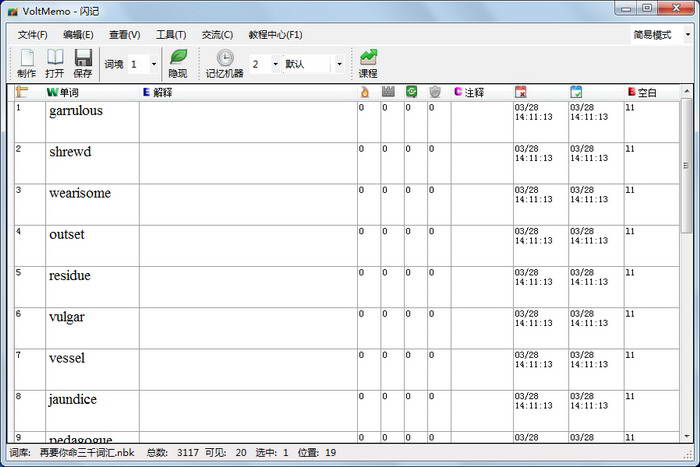Launch the 记忆机器 clock icon
Image resolution: width=700 pixels, height=467 pixels.
click(225, 63)
